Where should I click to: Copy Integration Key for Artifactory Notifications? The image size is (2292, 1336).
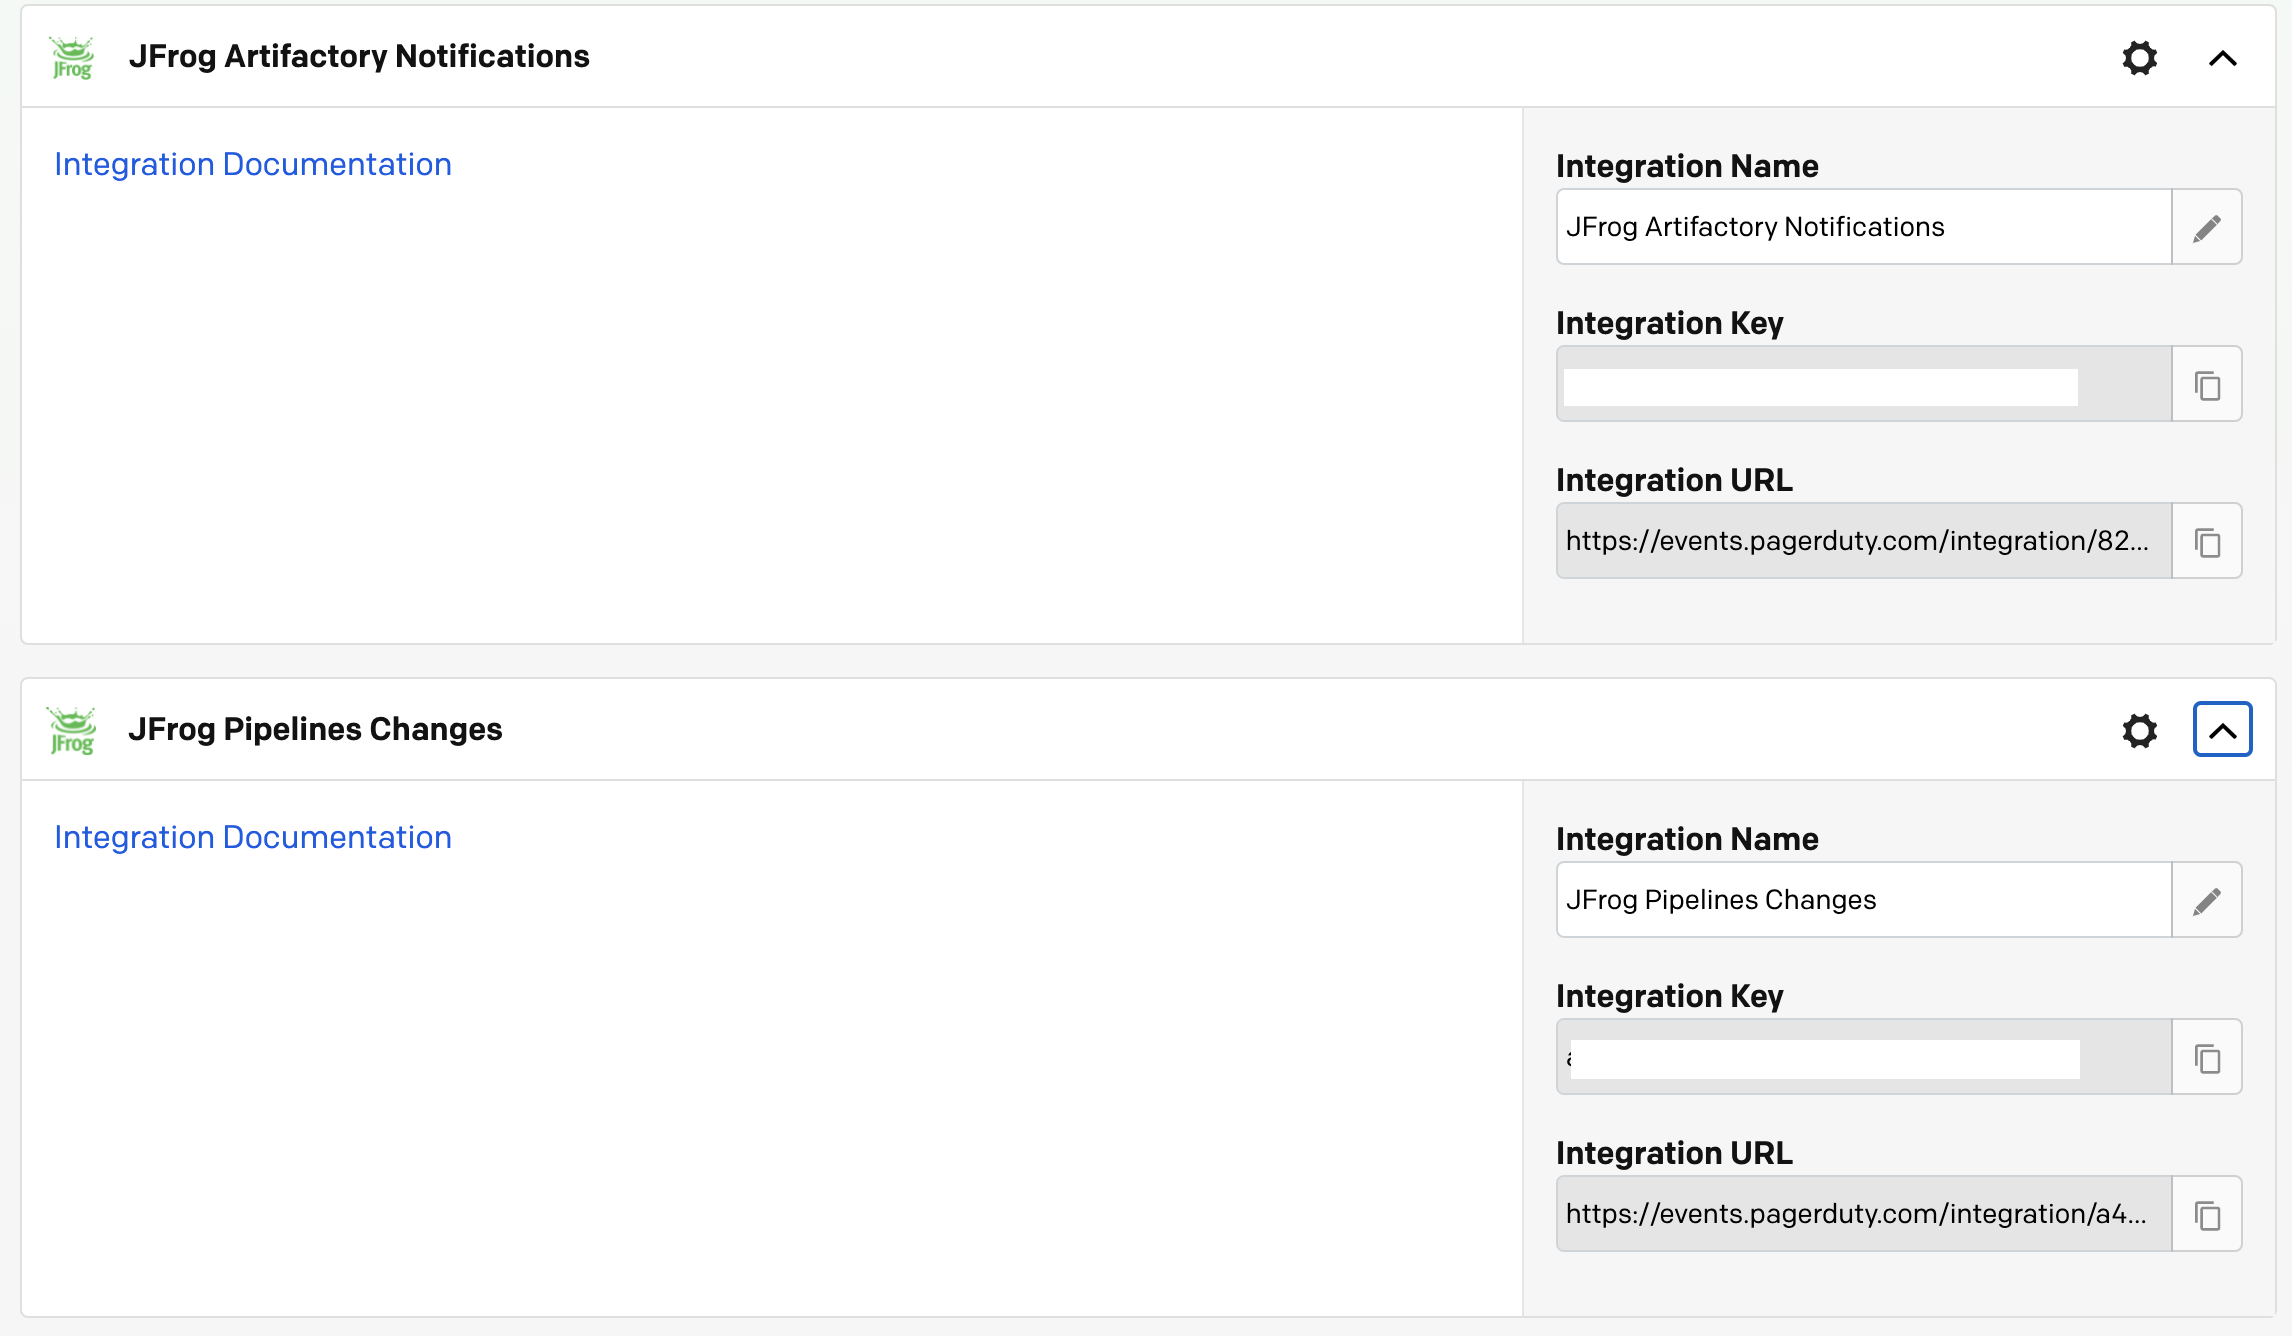tap(2207, 384)
